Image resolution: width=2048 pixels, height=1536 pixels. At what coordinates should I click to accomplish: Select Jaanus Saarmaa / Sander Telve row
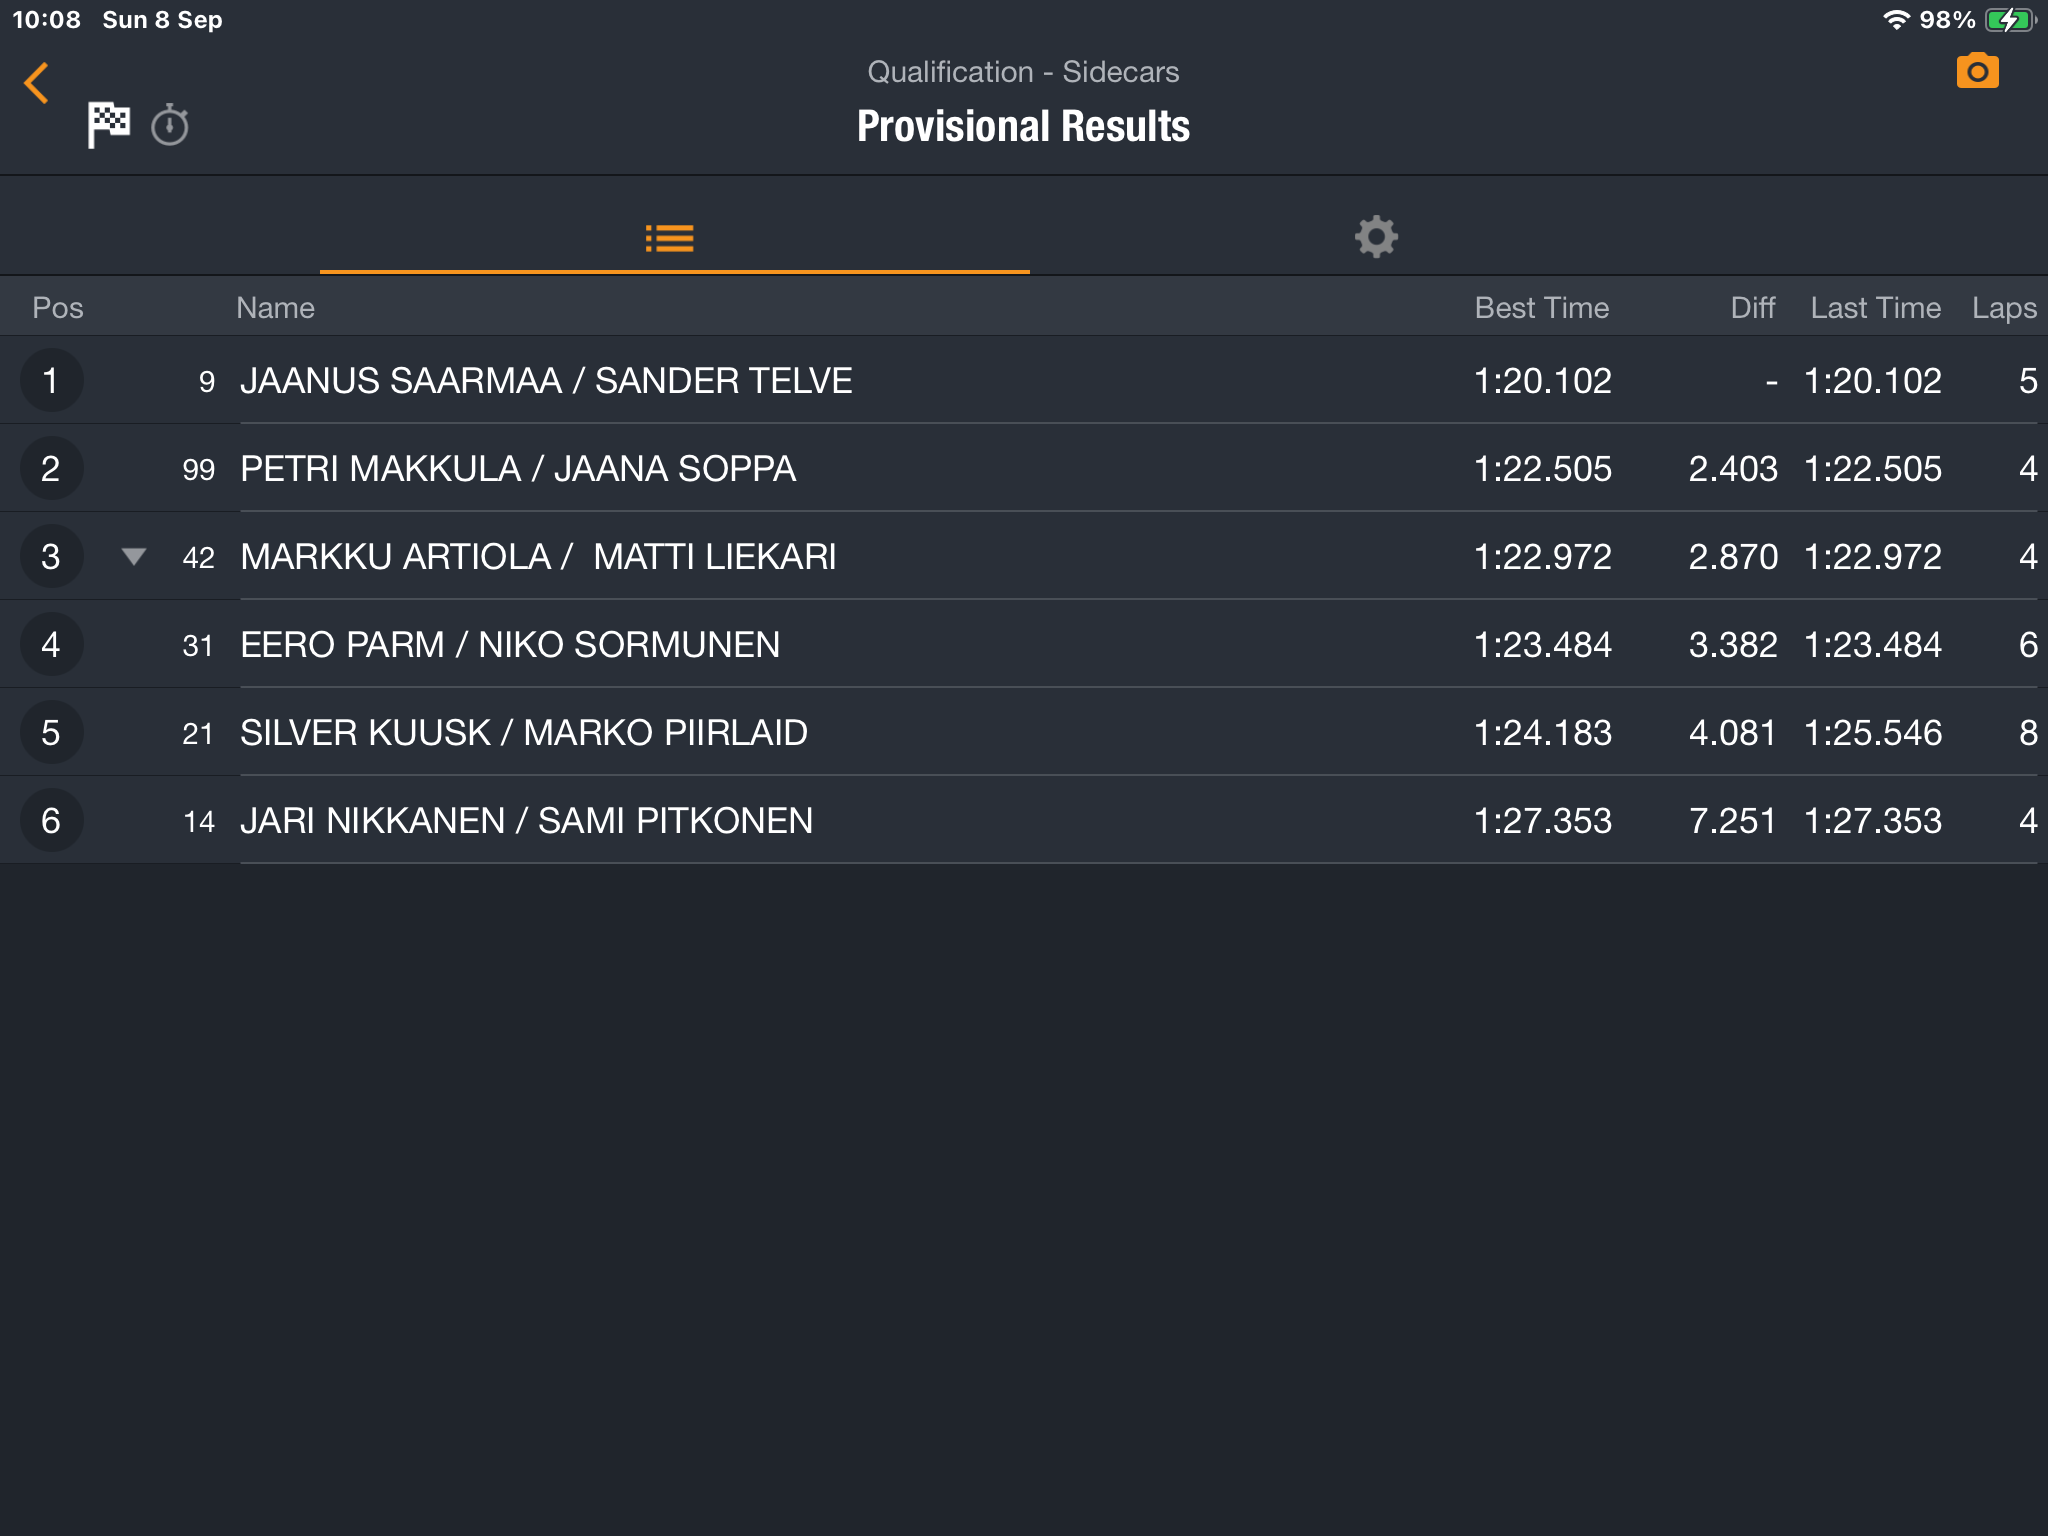pos(546,381)
